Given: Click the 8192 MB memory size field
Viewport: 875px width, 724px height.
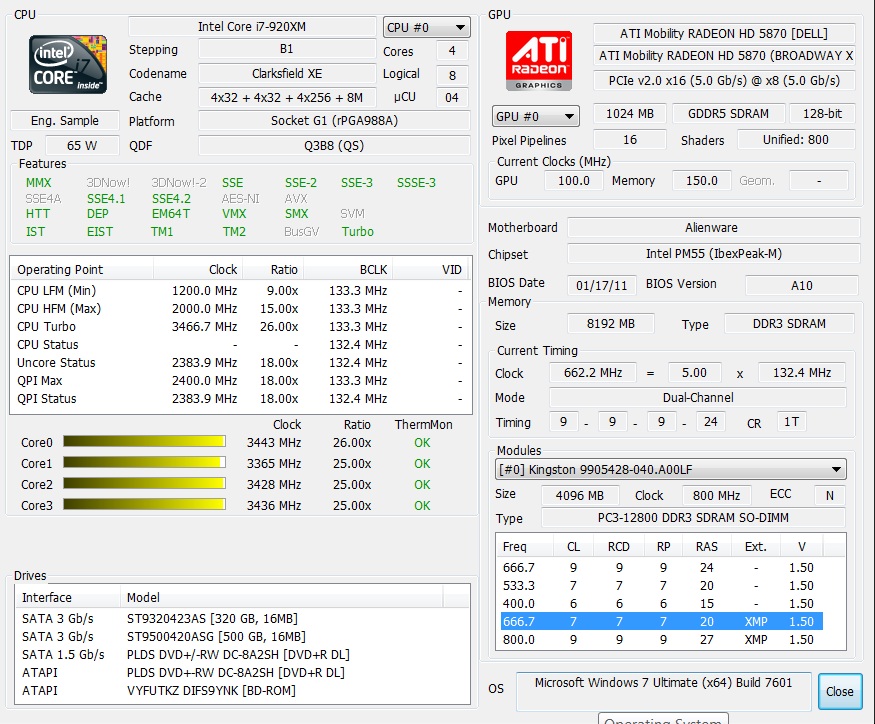Looking at the screenshot, I should pos(610,324).
